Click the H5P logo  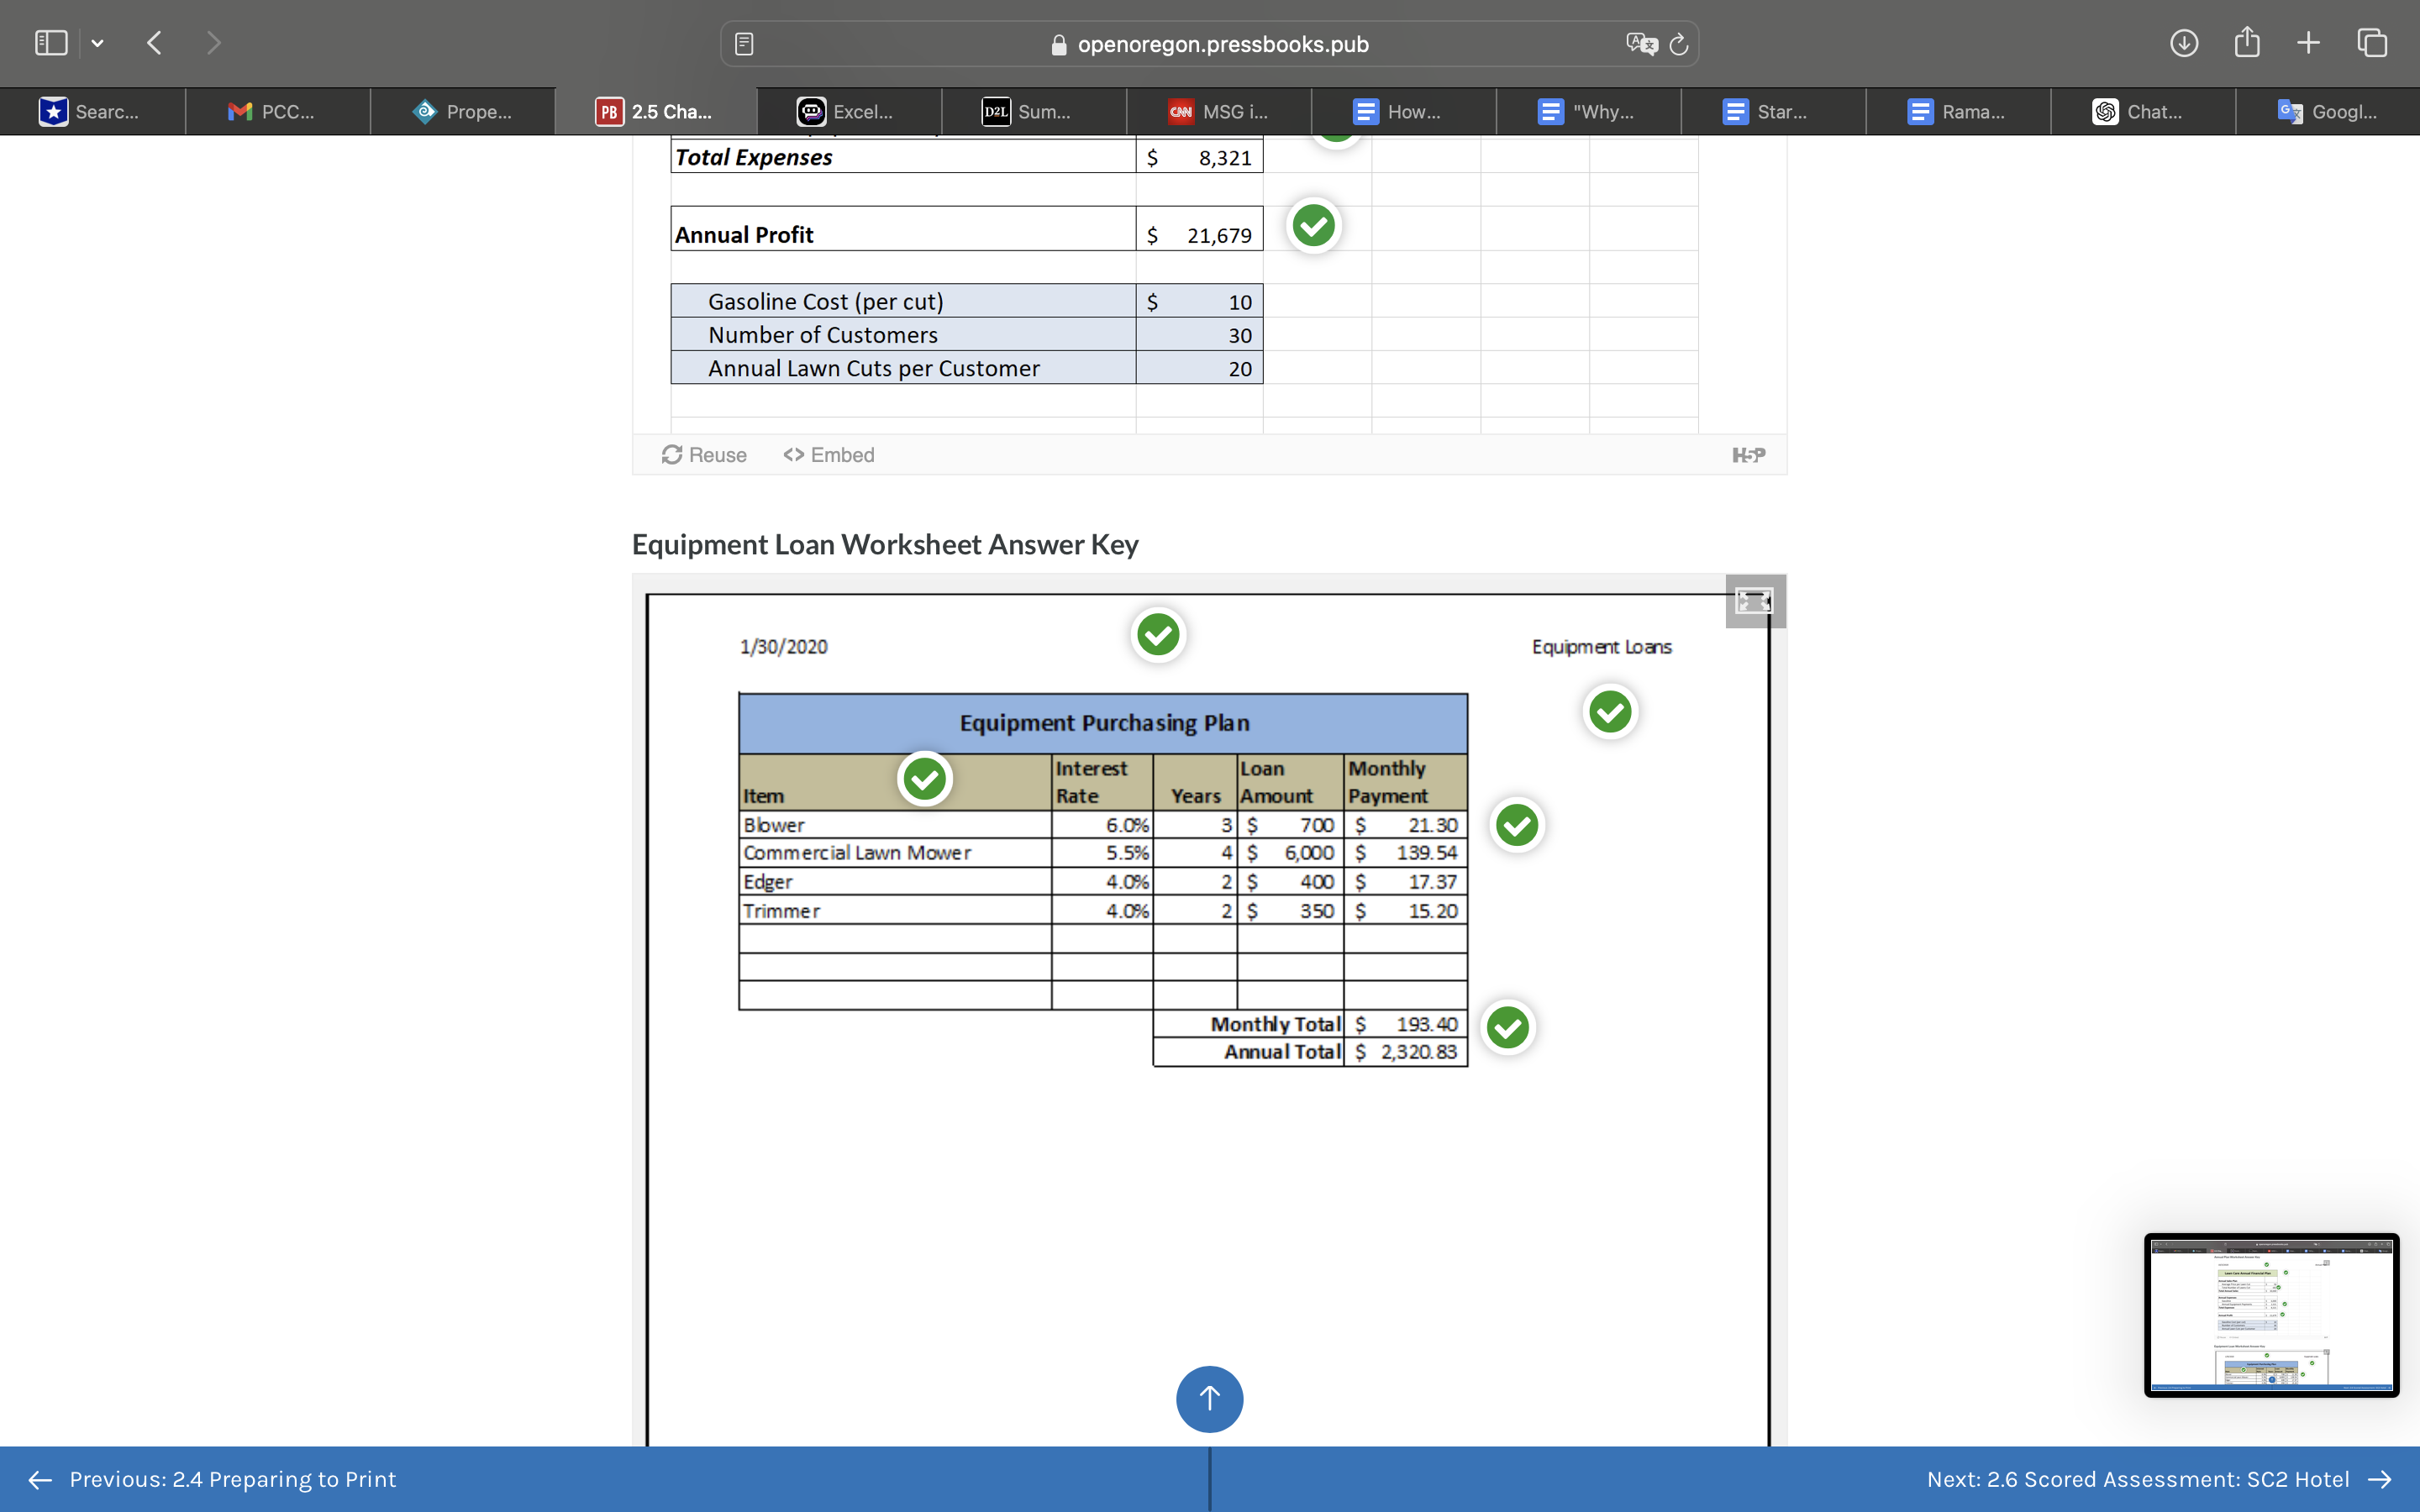point(1749,454)
